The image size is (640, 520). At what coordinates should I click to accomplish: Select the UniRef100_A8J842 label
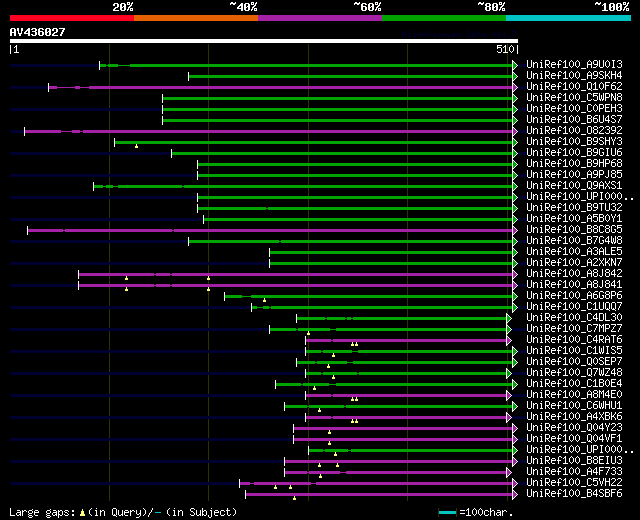click(x=574, y=273)
